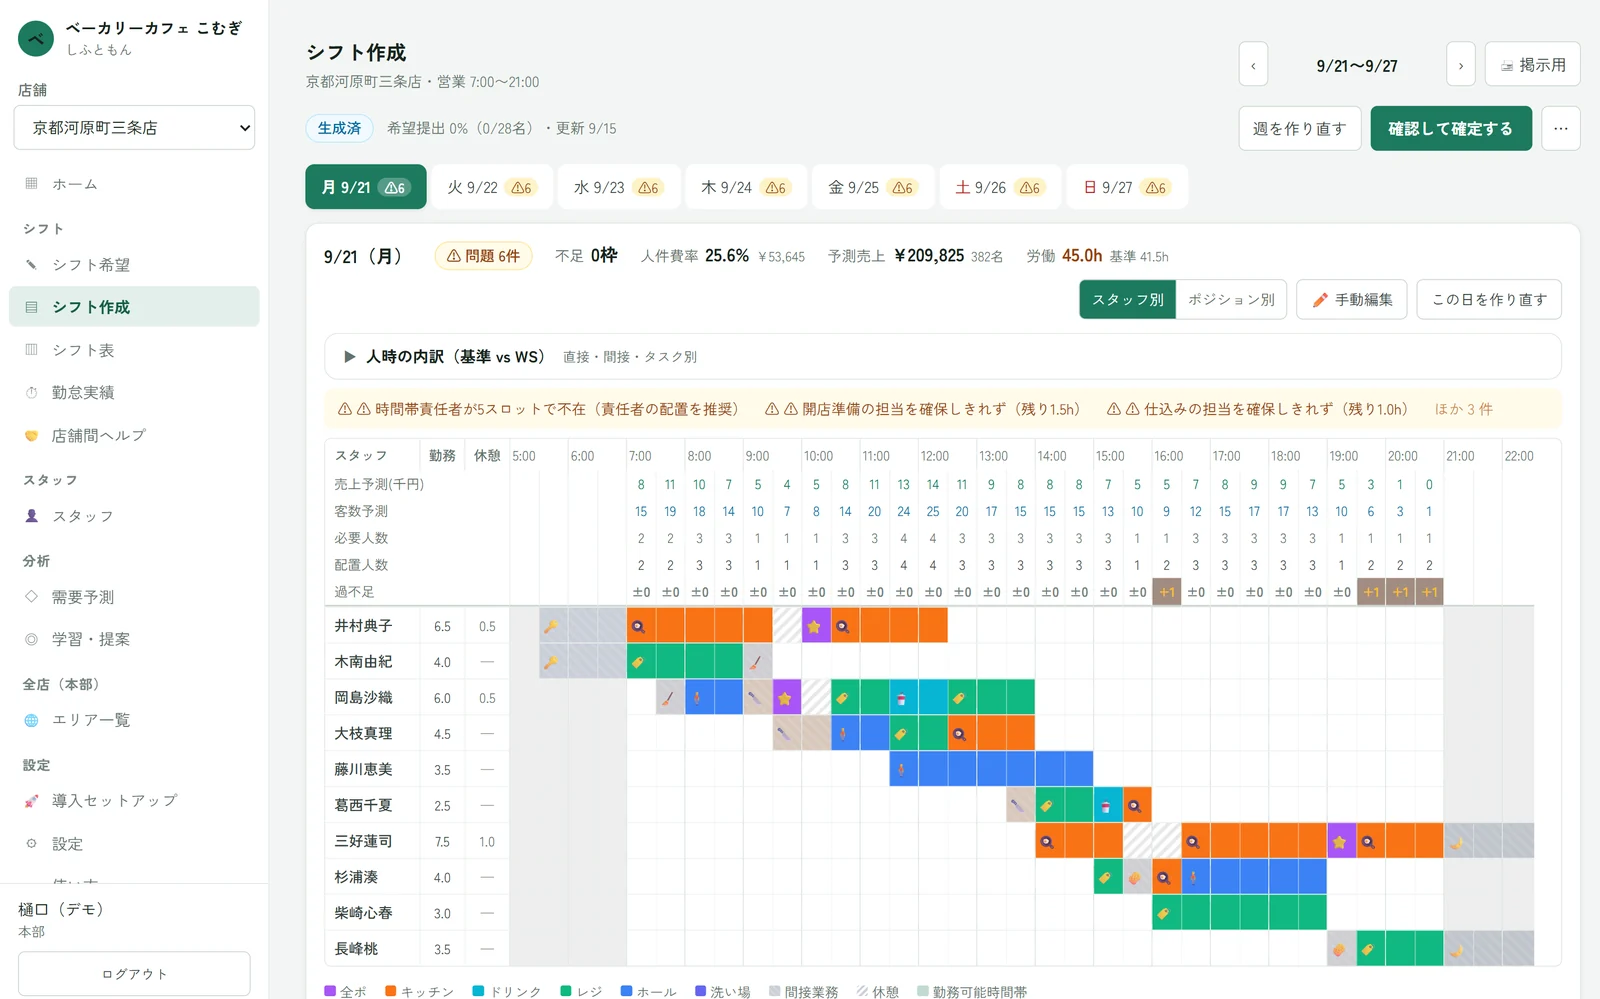Screen dimensions: 1600x999
Task: Click 週を作り直す button
Action: point(1300,128)
